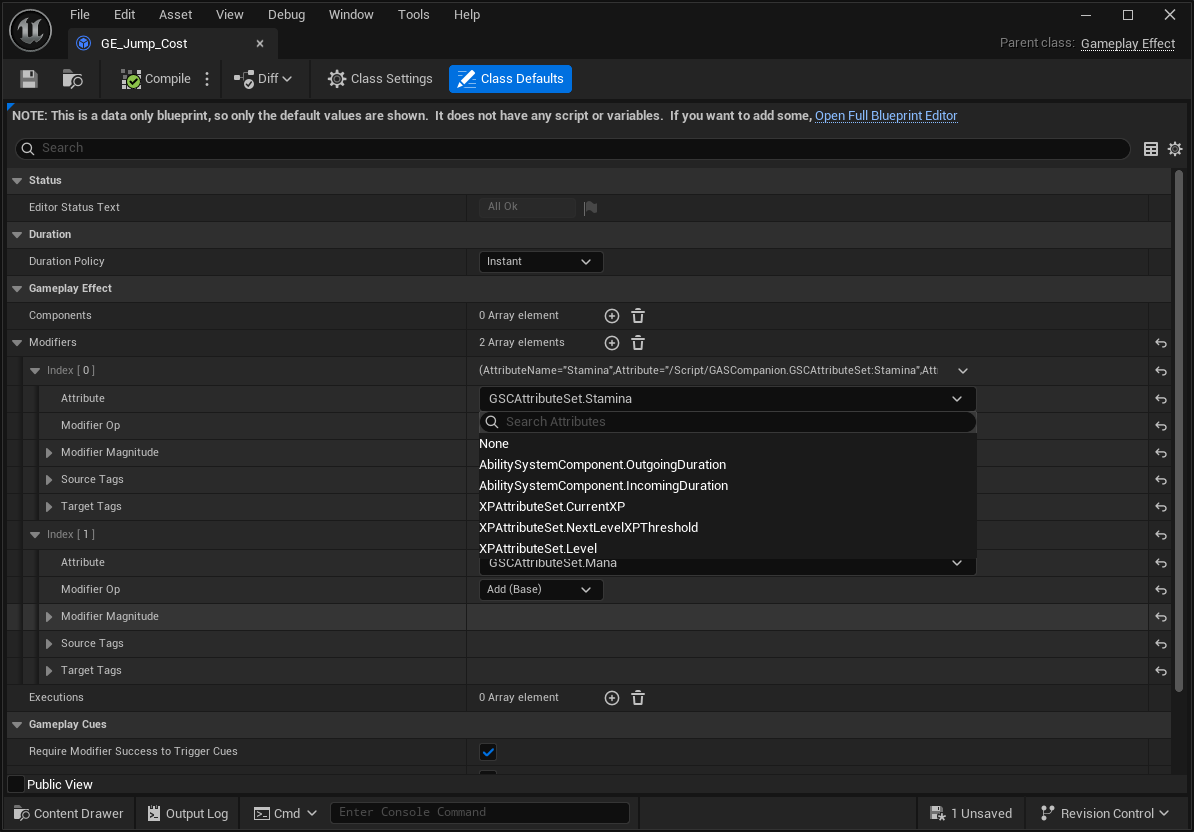Image resolution: width=1194 pixels, height=832 pixels.
Task: Open GSCAttributeSet.Stamina attribute dropdown
Action: (x=727, y=399)
